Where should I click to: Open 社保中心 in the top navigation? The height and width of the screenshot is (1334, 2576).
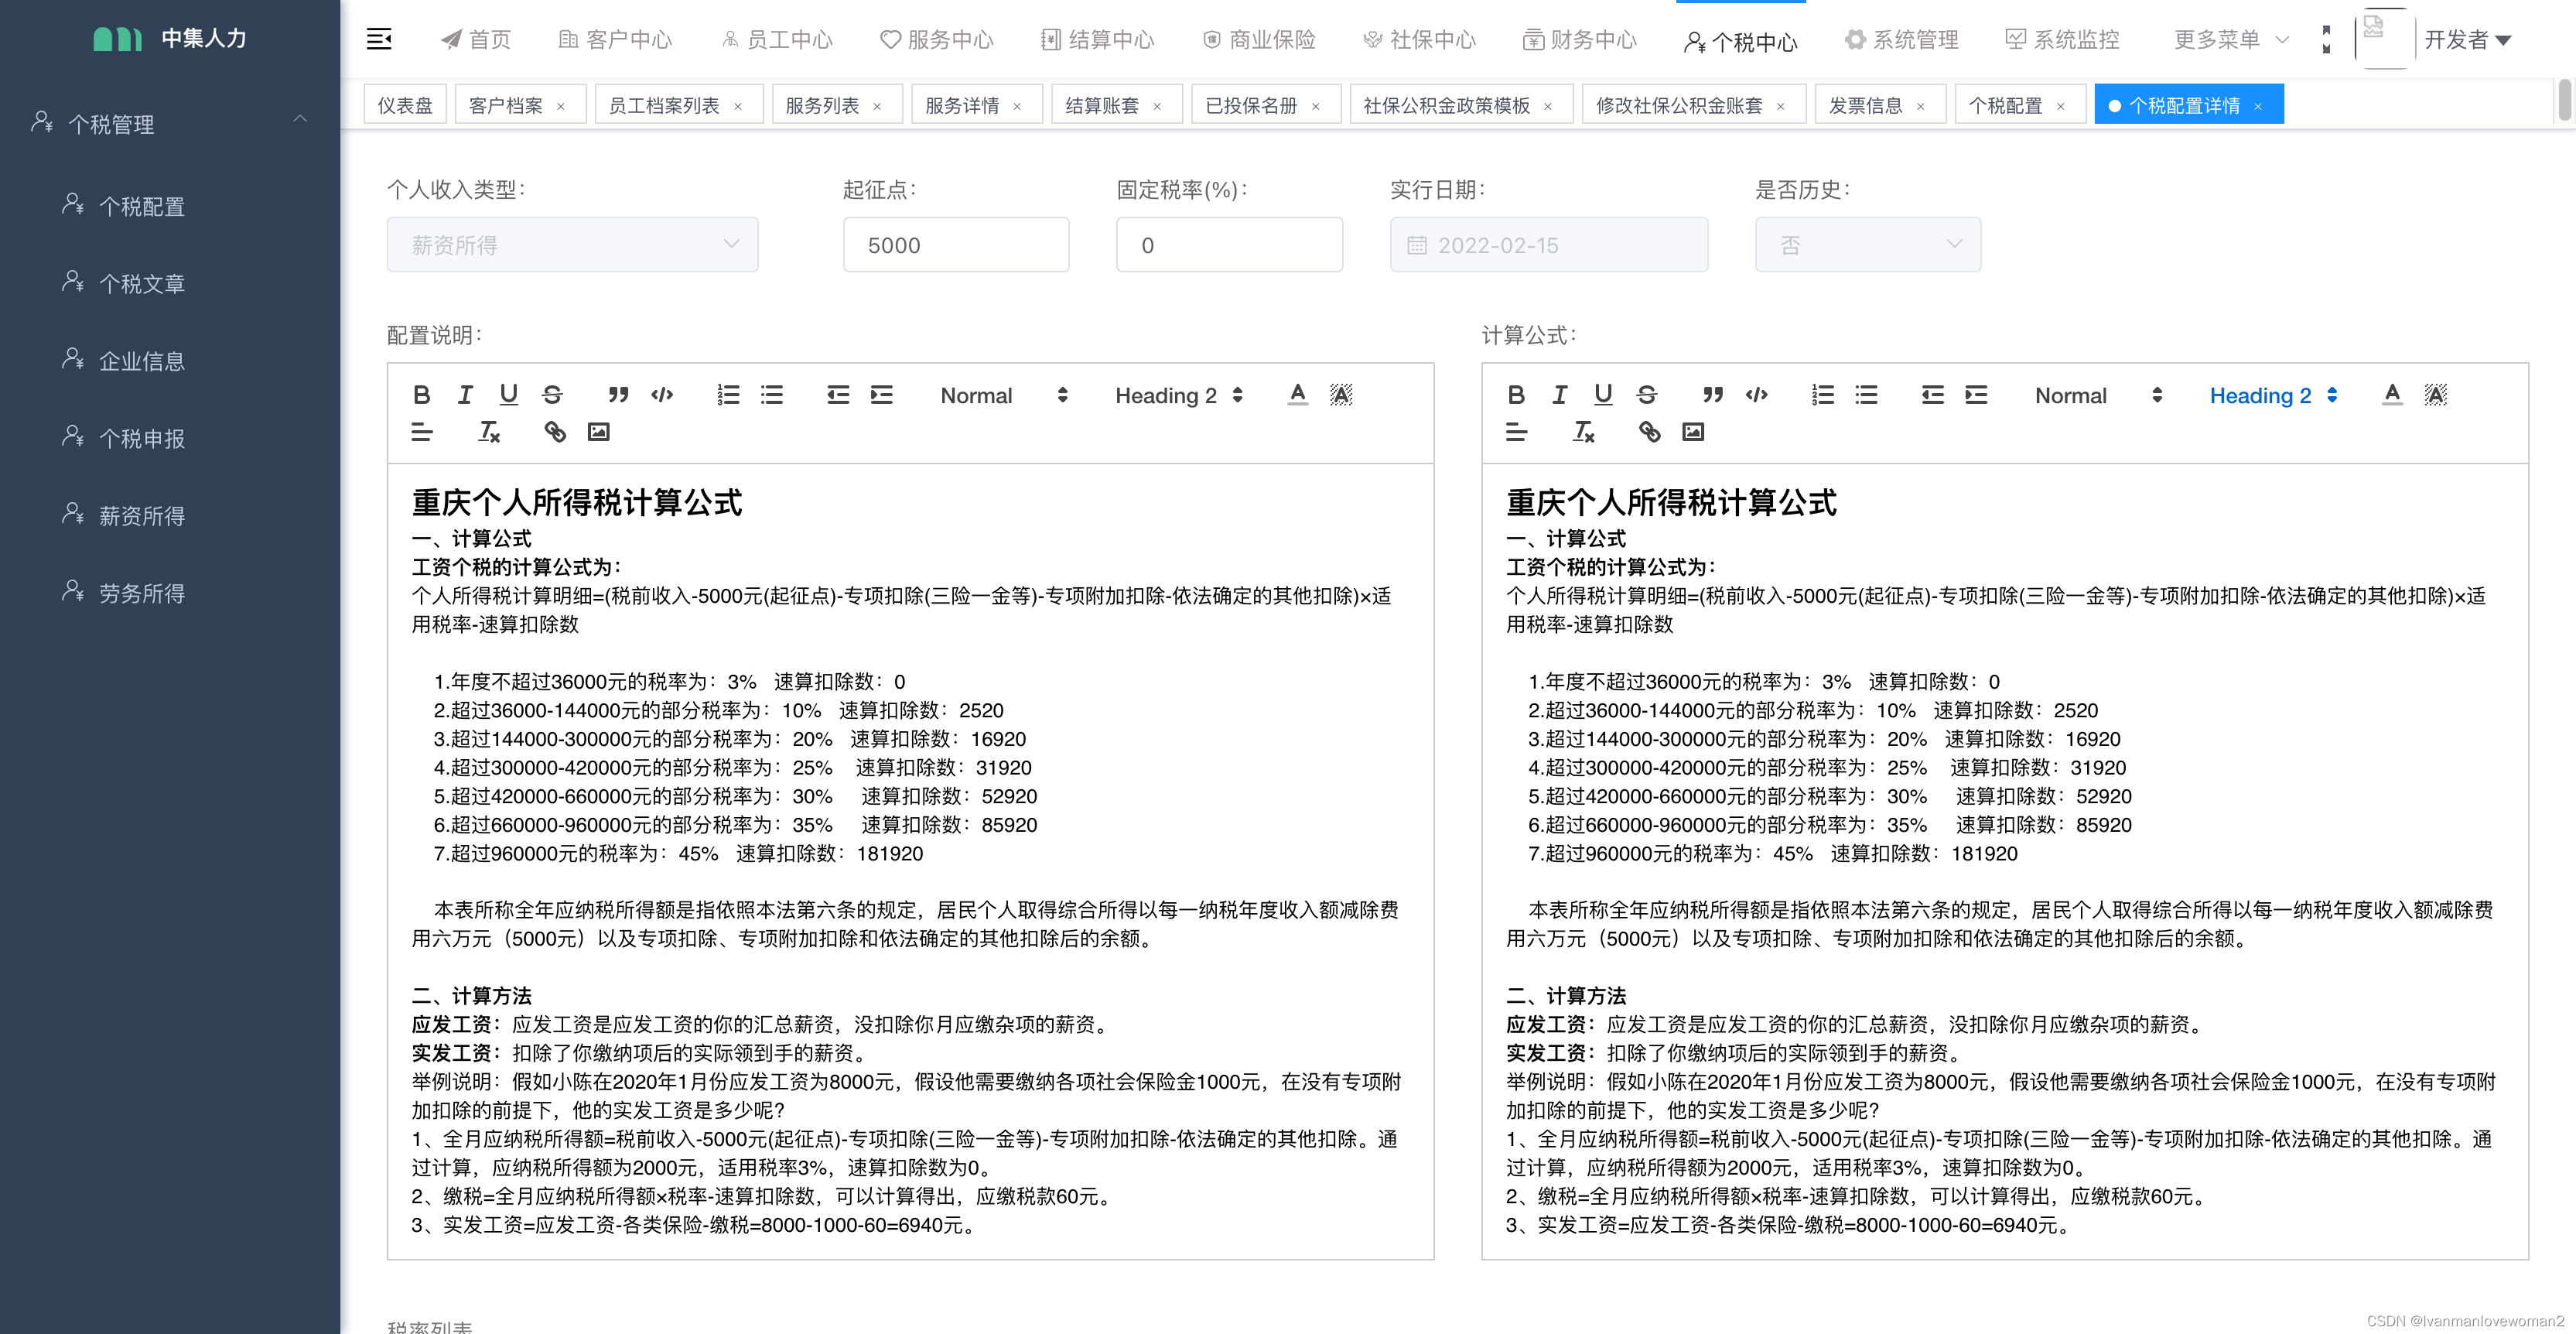[1419, 40]
